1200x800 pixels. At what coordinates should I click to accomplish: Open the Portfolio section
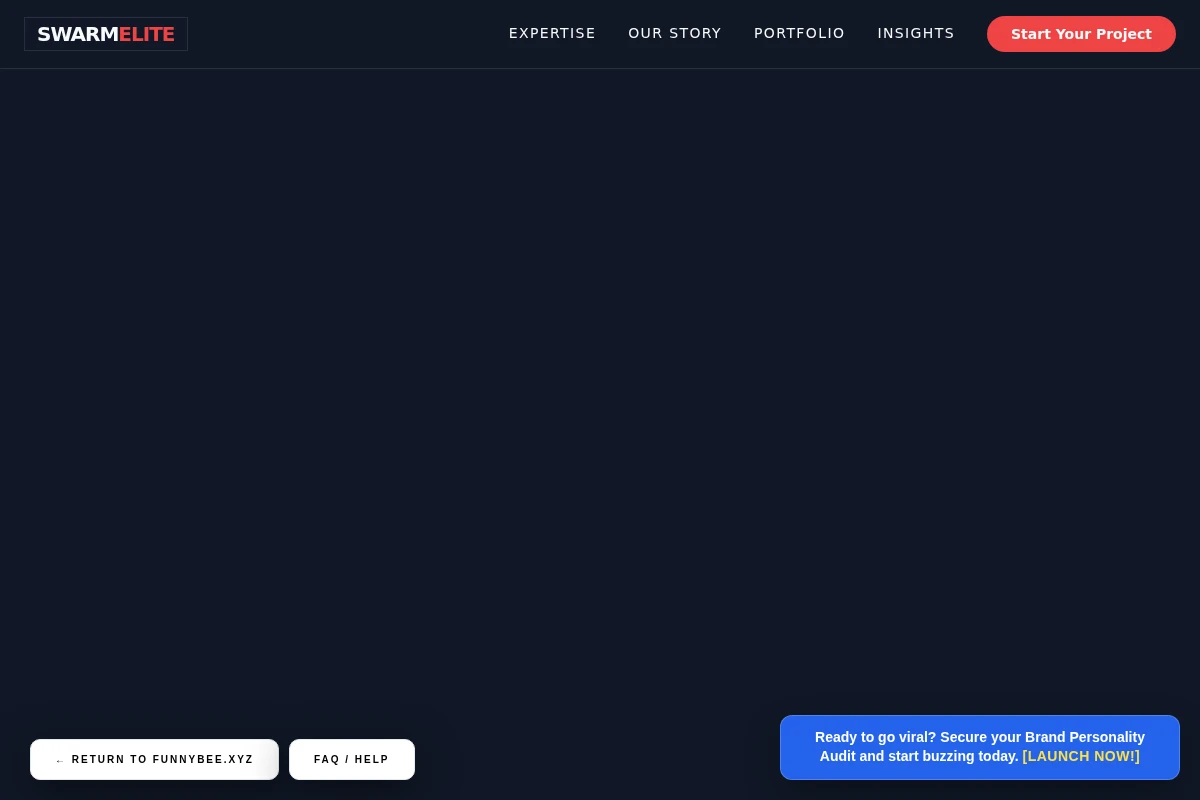(799, 33)
